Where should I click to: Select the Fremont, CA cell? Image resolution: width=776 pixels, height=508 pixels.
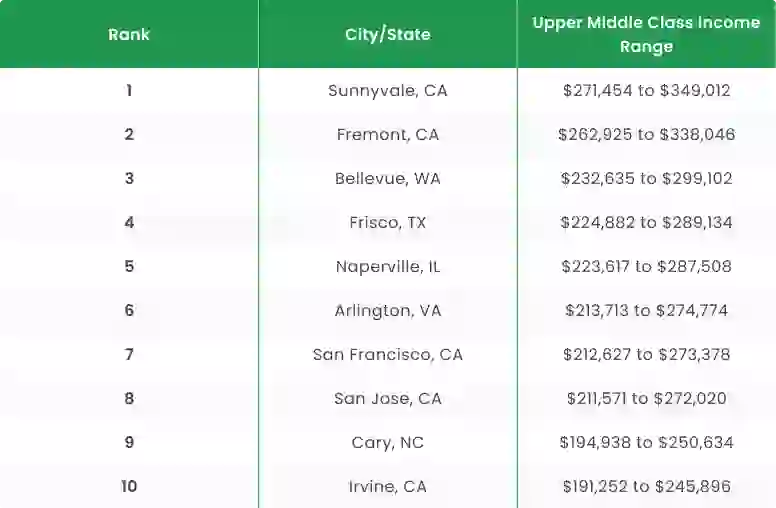388,134
